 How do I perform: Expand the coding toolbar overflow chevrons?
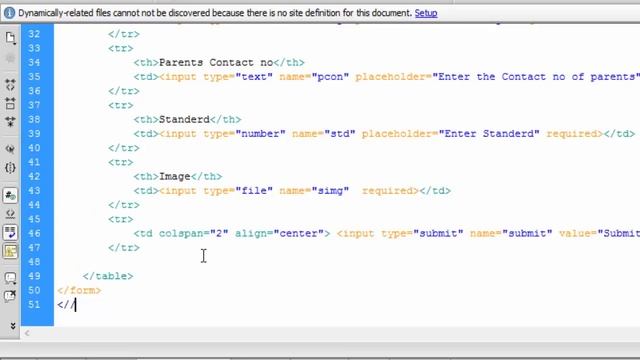12,326
